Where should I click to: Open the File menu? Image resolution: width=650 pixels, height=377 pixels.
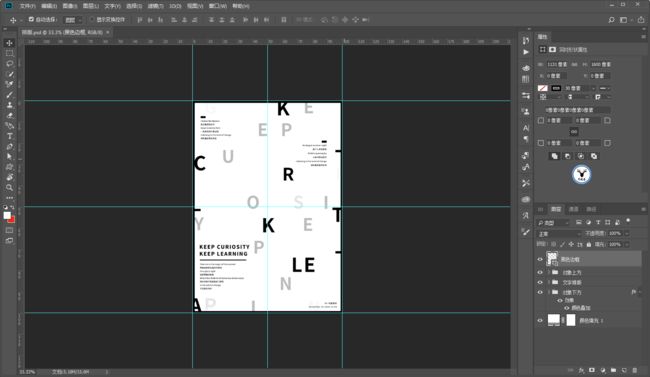[x=28, y=6]
